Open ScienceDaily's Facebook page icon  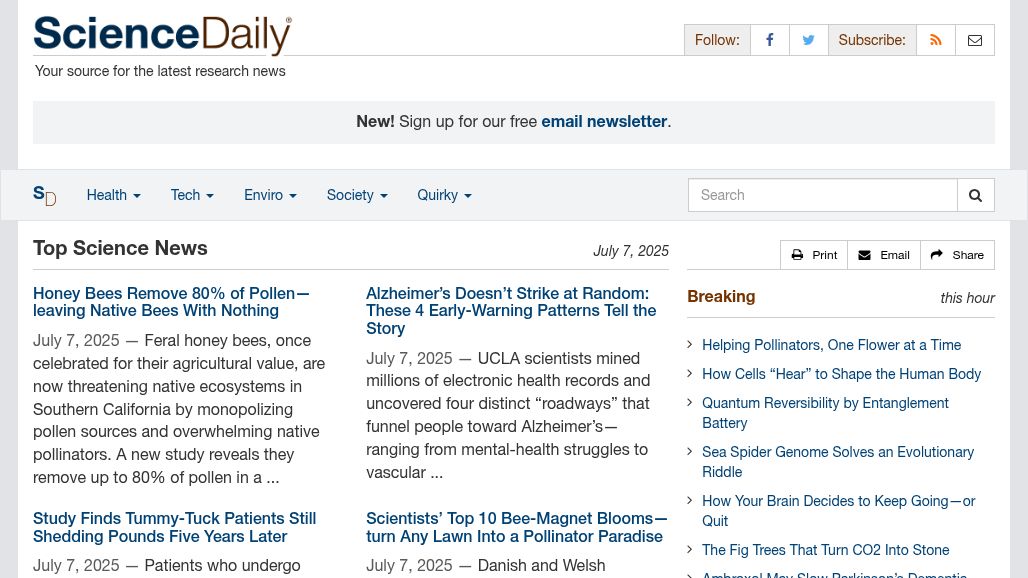click(770, 40)
